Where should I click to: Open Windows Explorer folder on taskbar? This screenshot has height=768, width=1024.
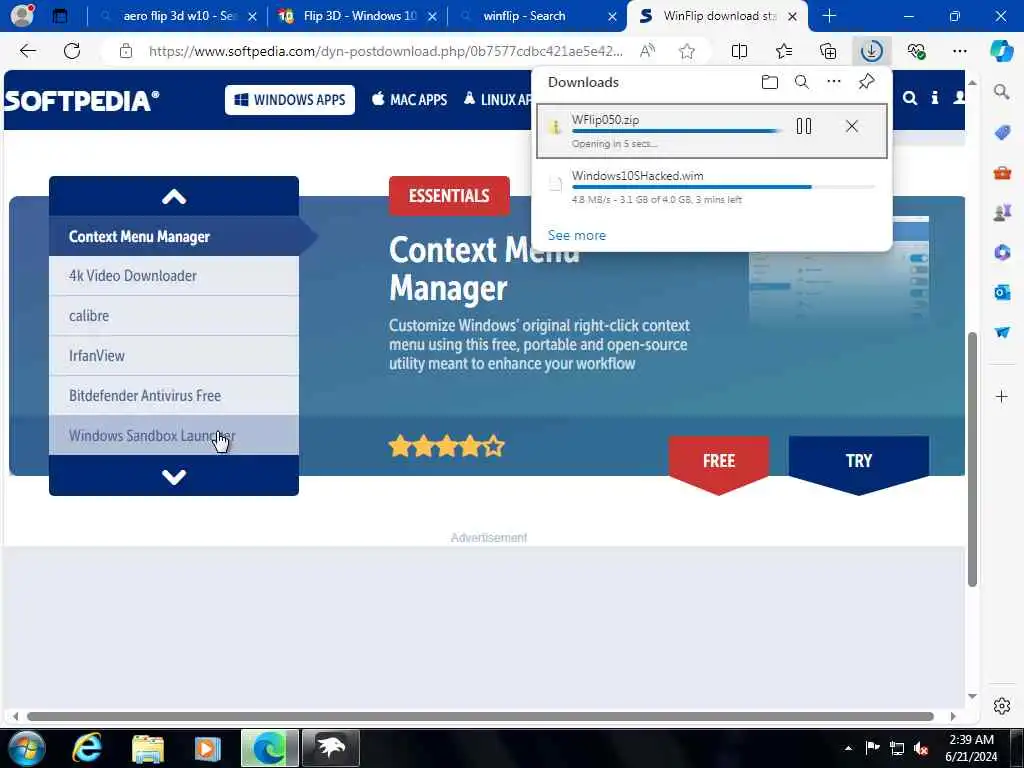coord(148,748)
